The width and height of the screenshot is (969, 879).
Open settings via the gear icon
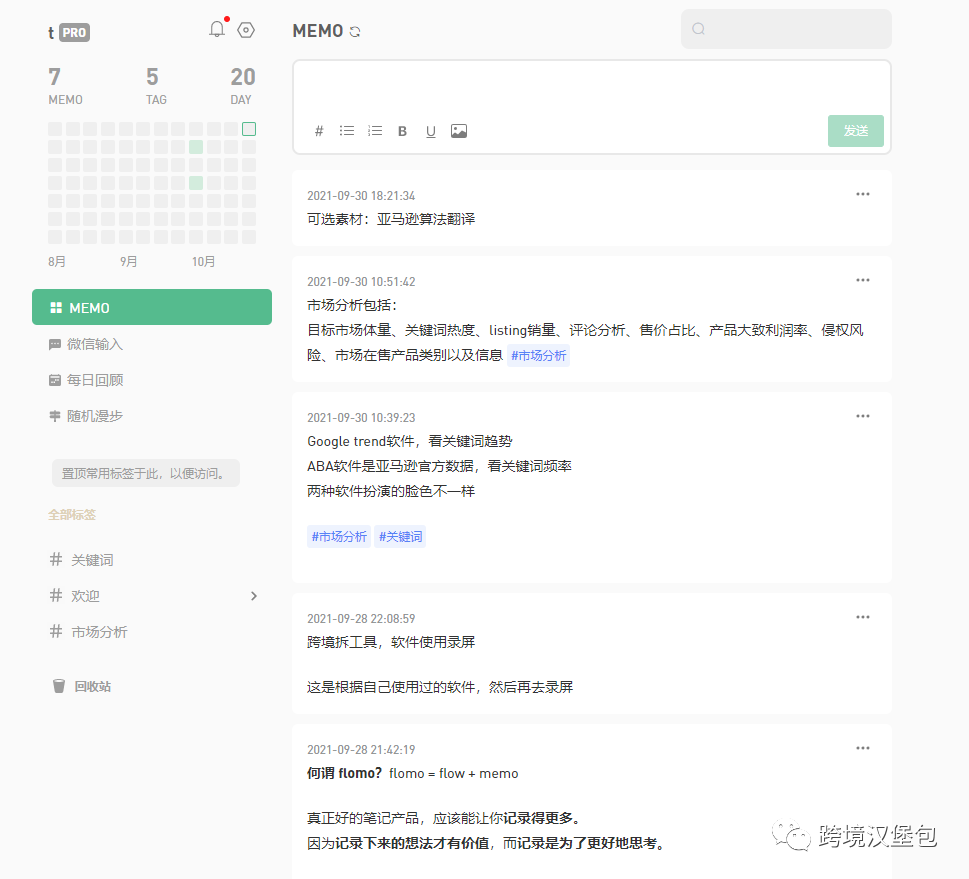pyautogui.click(x=246, y=31)
